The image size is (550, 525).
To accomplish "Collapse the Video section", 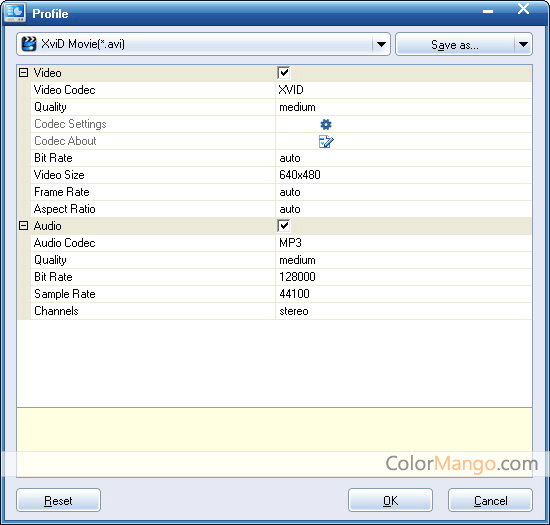I will tap(24, 73).
